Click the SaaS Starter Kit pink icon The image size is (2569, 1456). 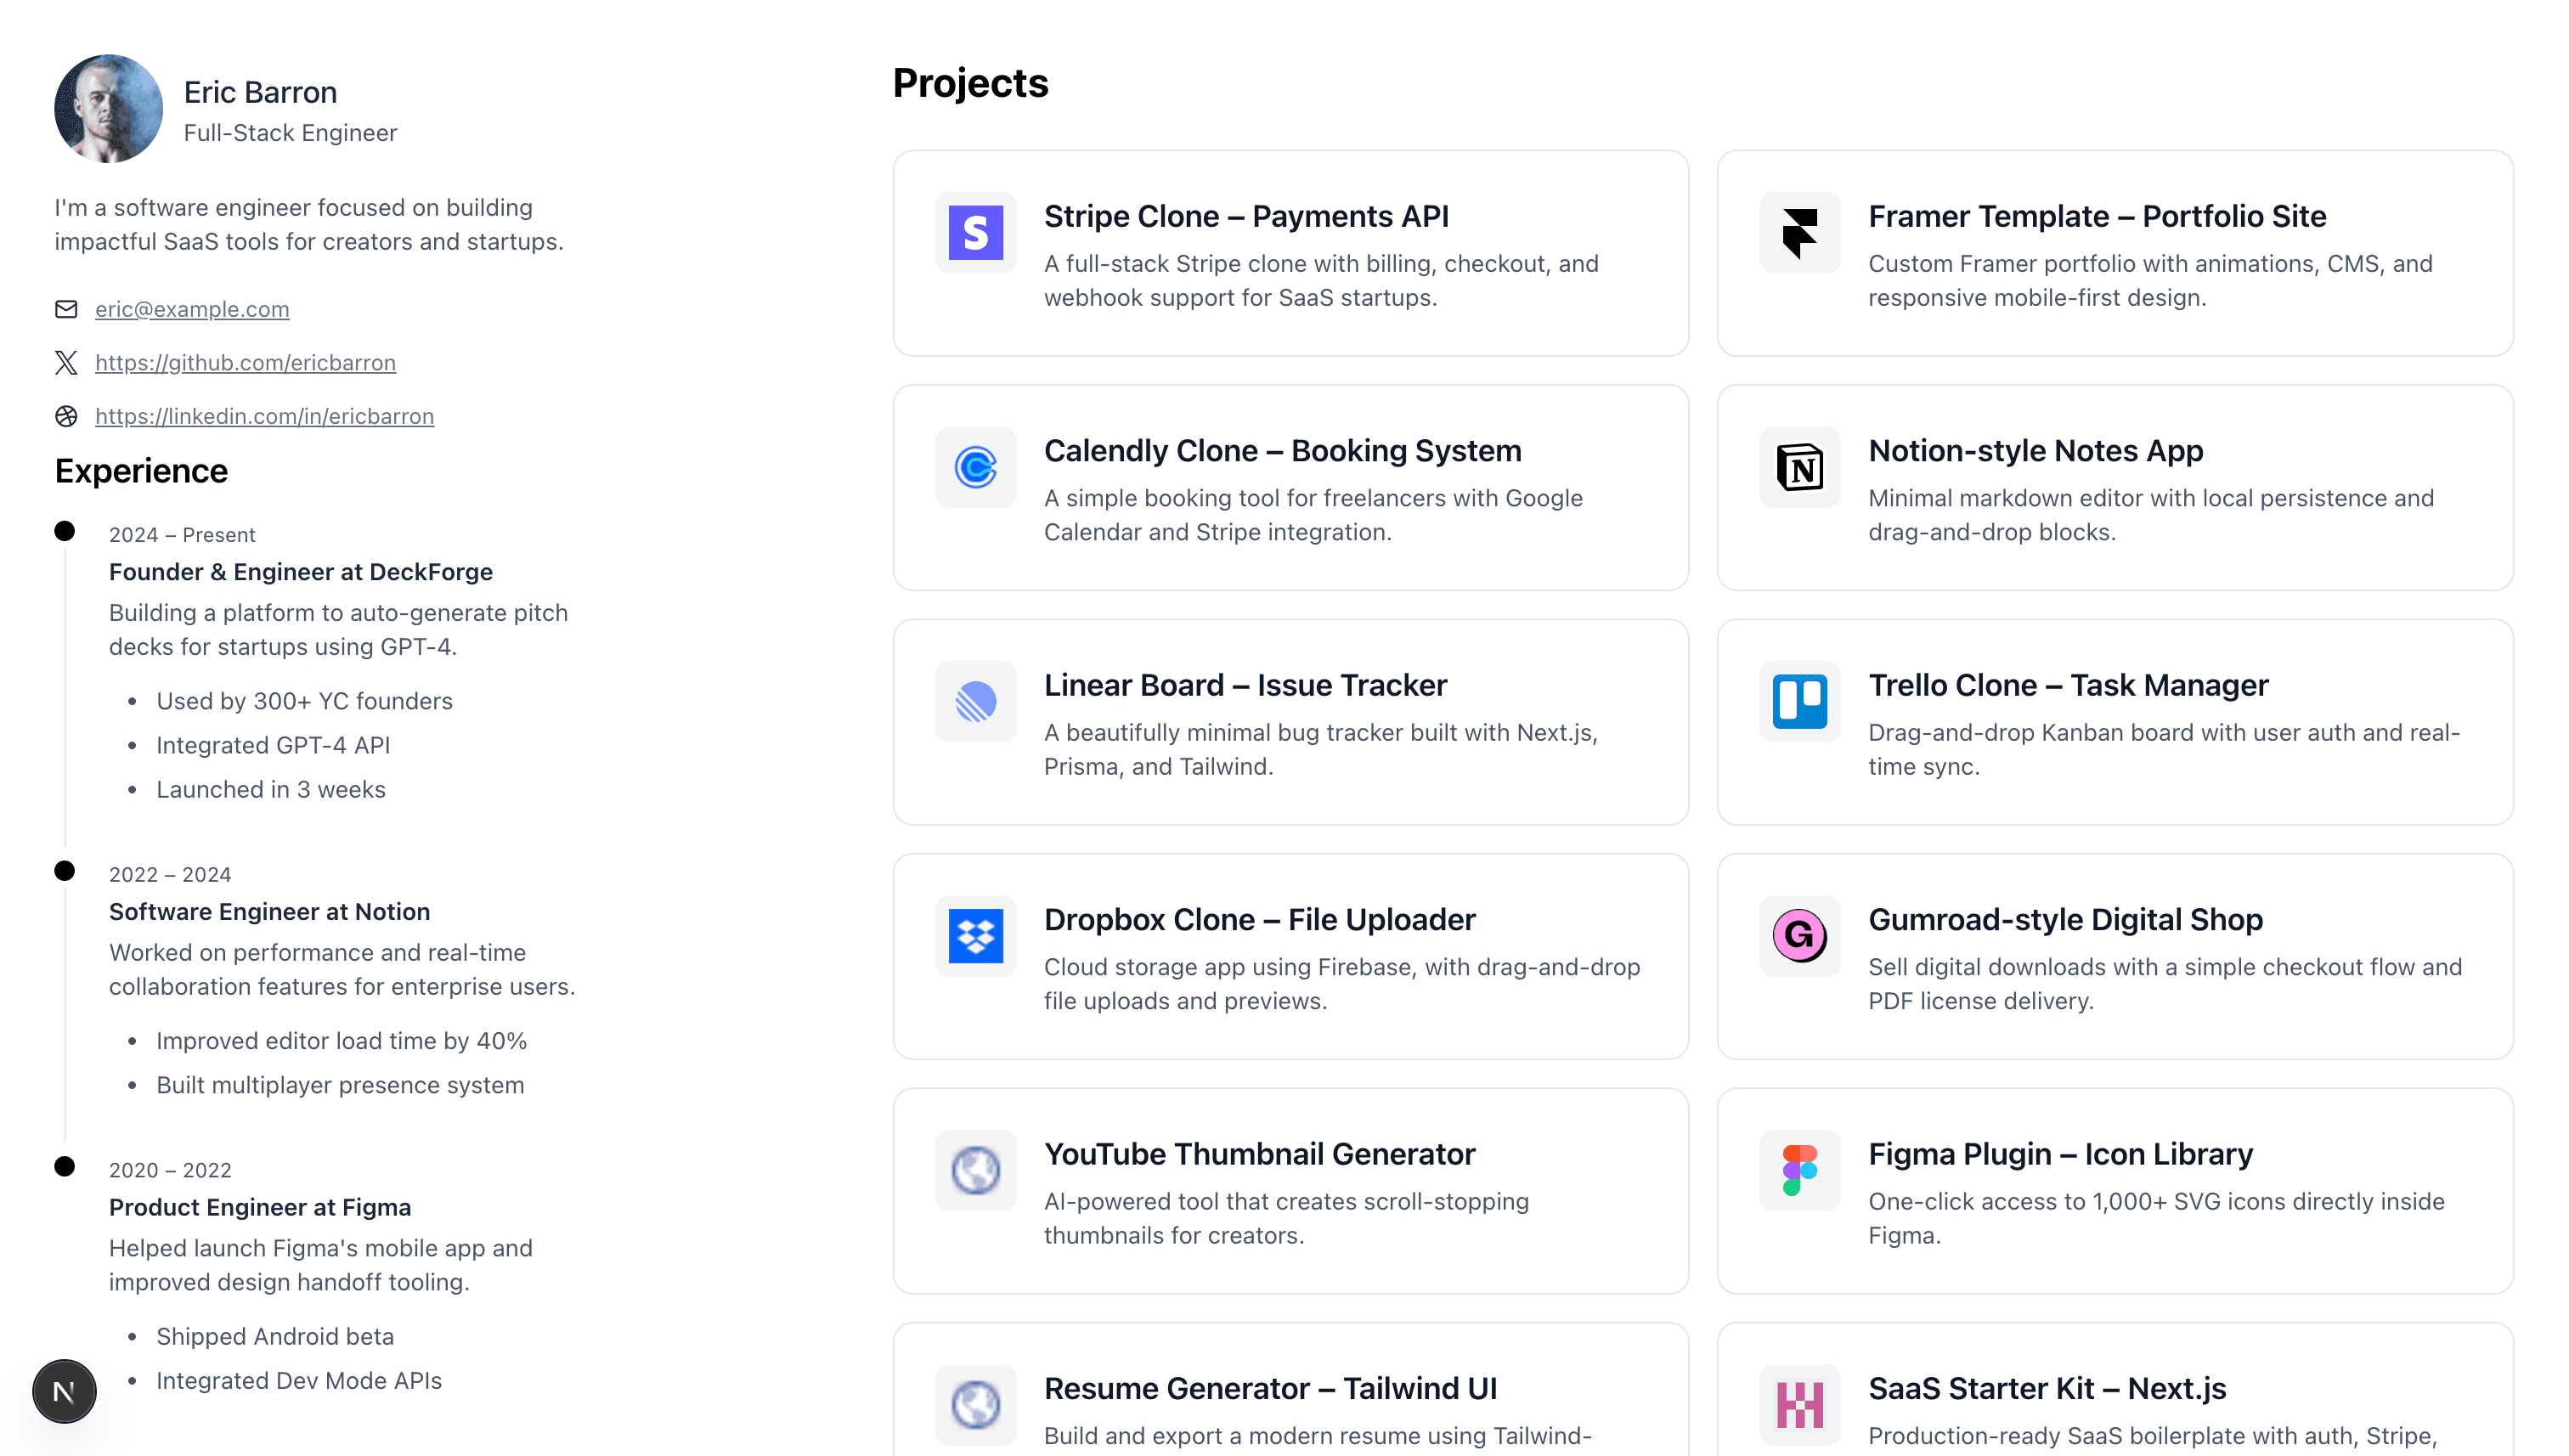(x=1799, y=1404)
